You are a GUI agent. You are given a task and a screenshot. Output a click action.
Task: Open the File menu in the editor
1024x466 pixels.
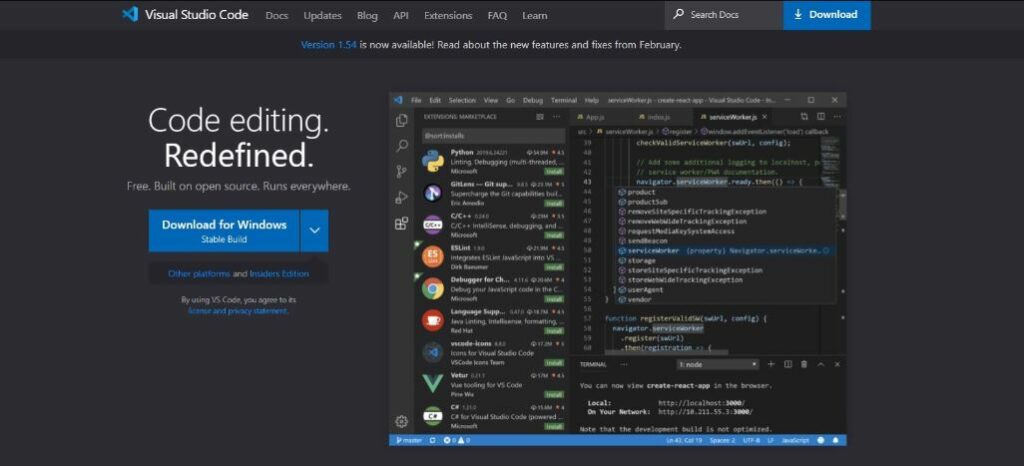(416, 101)
